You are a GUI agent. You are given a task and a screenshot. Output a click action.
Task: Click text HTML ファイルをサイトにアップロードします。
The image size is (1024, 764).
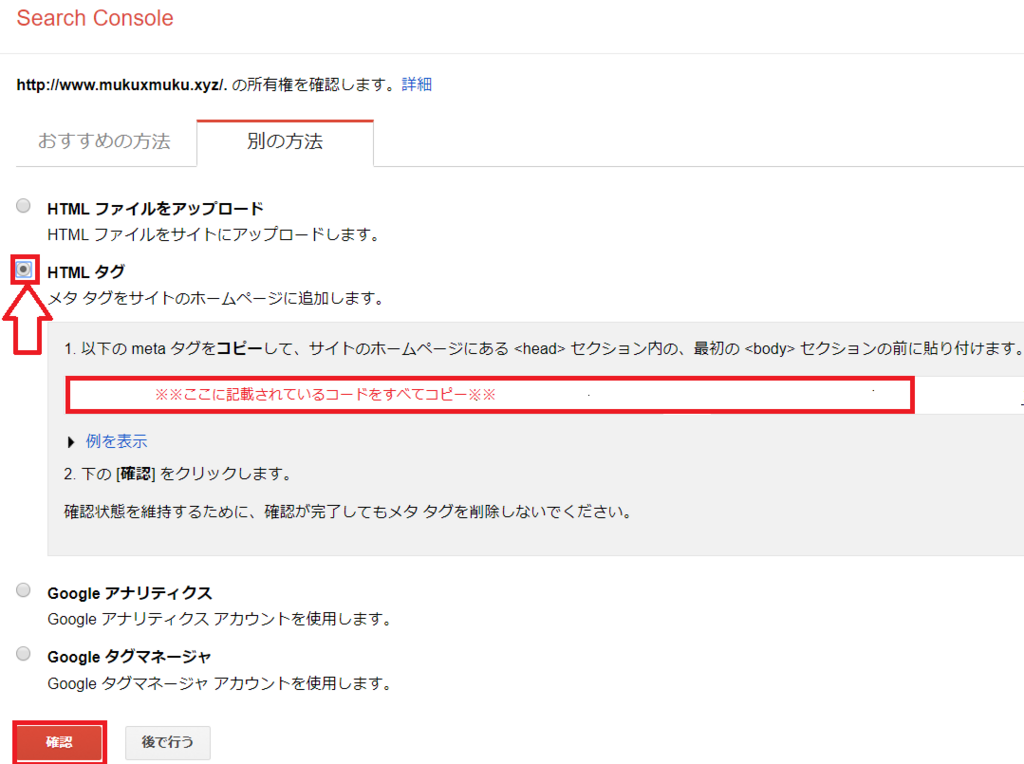tap(214, 234)
